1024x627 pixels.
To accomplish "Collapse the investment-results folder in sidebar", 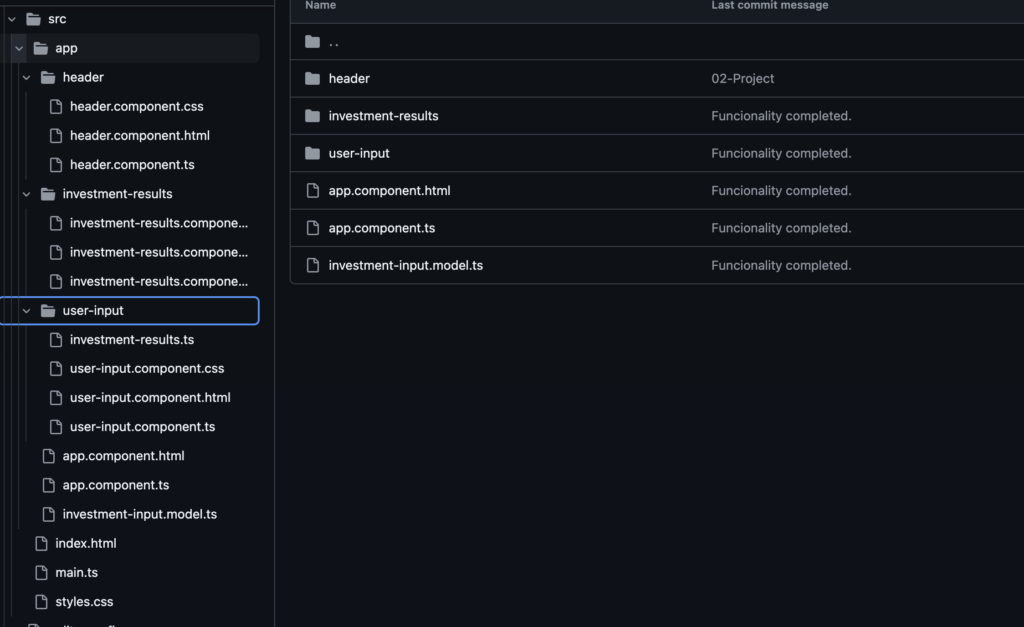I will point(27,194).
